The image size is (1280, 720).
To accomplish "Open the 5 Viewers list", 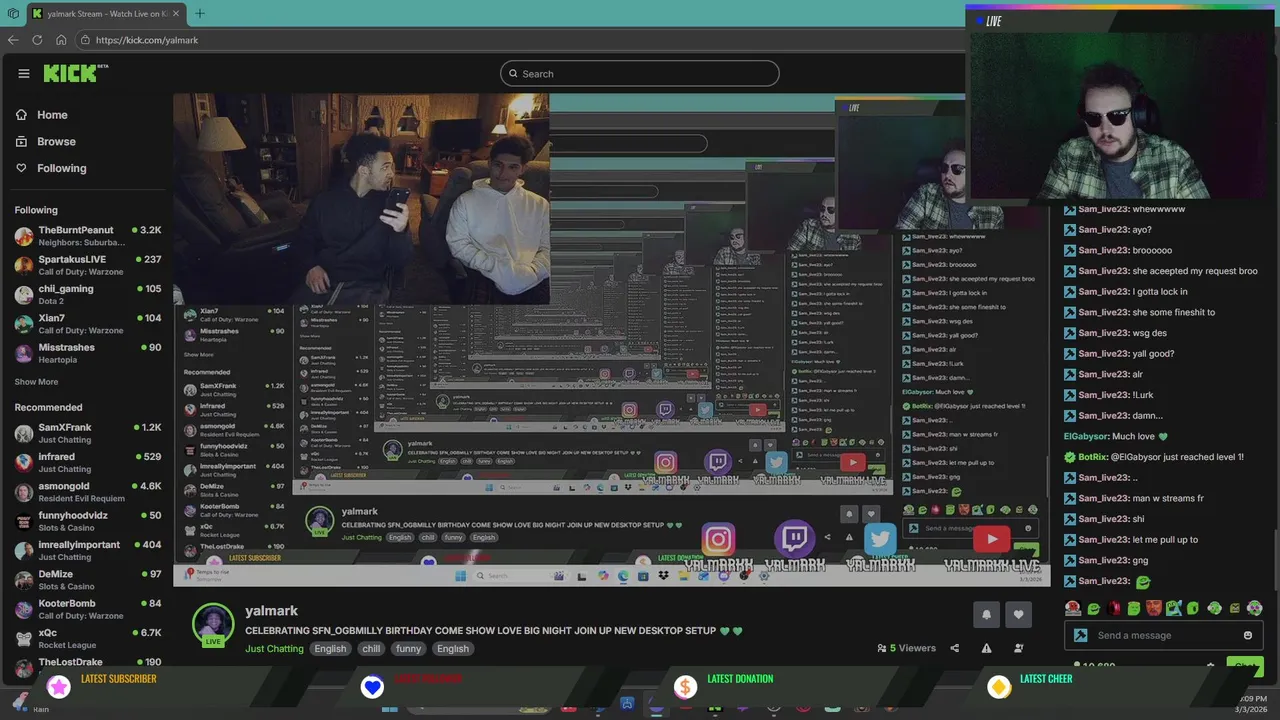I will pyautogui.click(x=906, y=648).
